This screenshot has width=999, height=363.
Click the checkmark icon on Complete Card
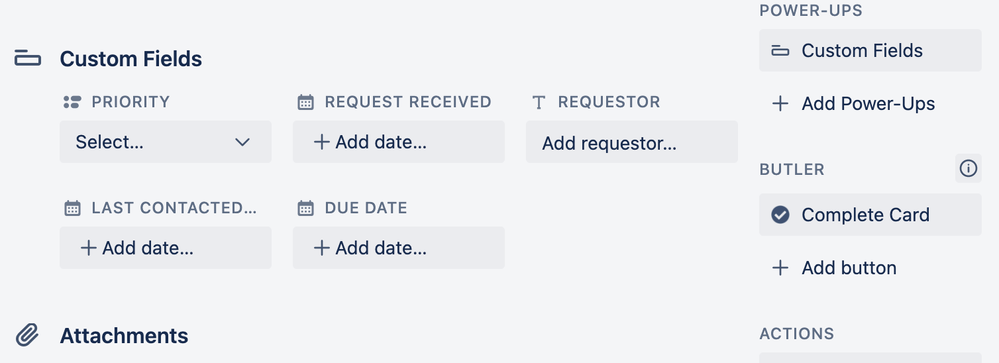[780, 215]
